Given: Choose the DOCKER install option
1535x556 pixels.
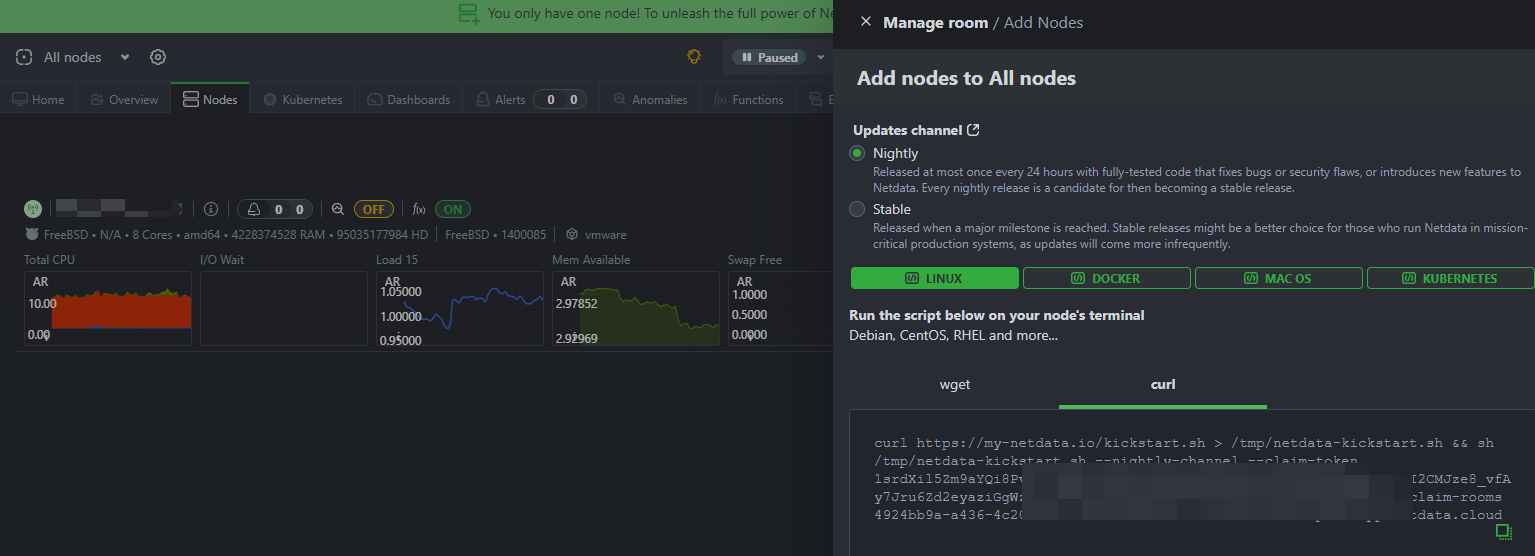Looking at the screenshot, I should 1106,278.
